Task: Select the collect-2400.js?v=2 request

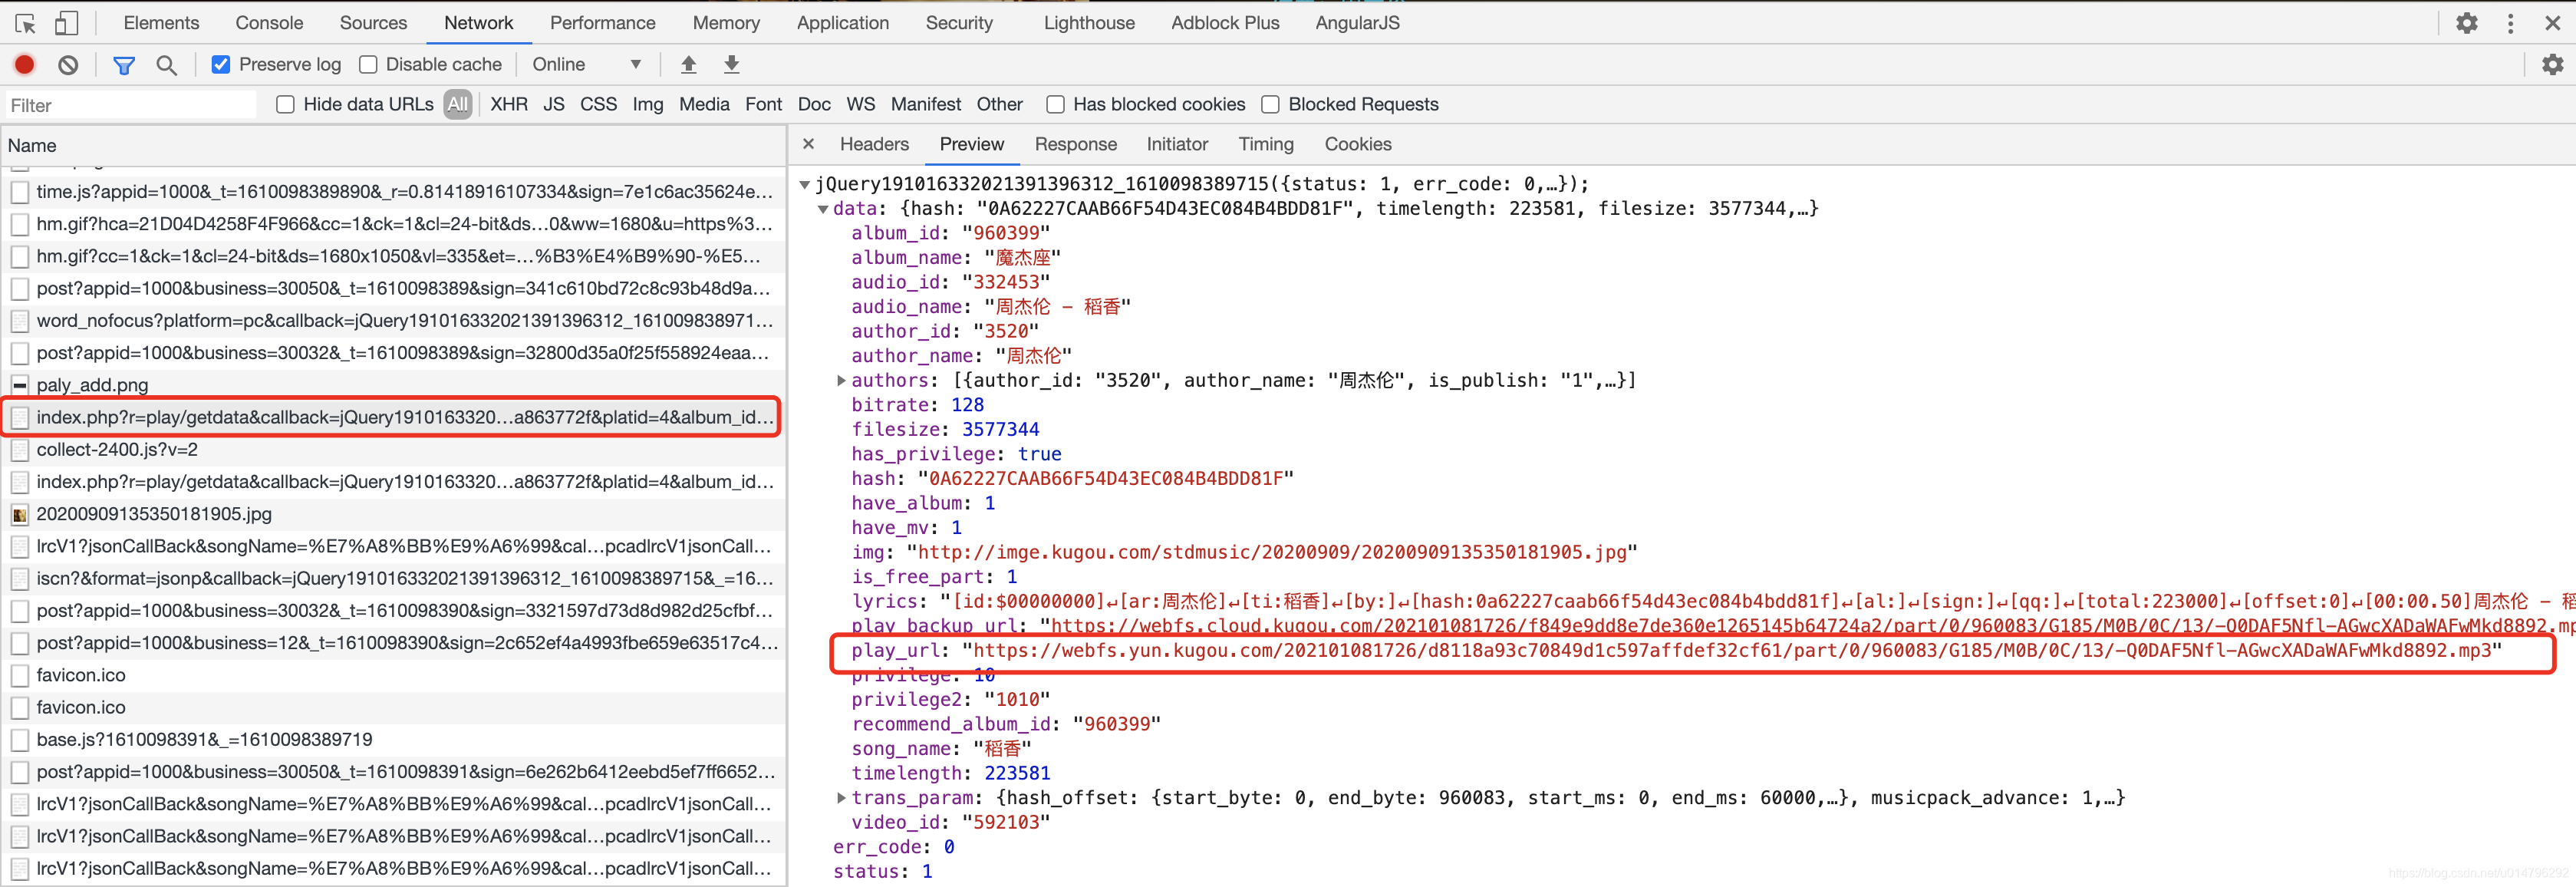Action: tap(117, 450)
